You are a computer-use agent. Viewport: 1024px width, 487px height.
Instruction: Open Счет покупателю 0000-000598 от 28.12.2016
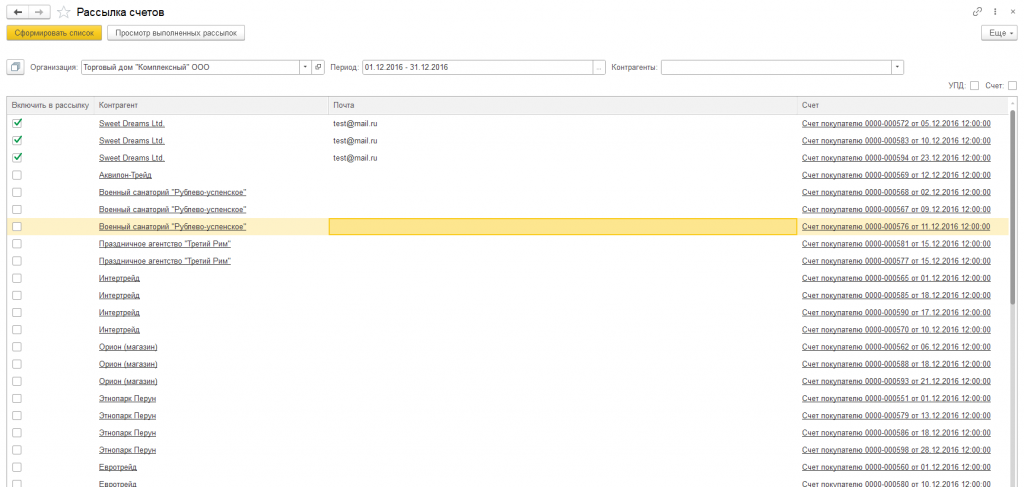(896, 450)
